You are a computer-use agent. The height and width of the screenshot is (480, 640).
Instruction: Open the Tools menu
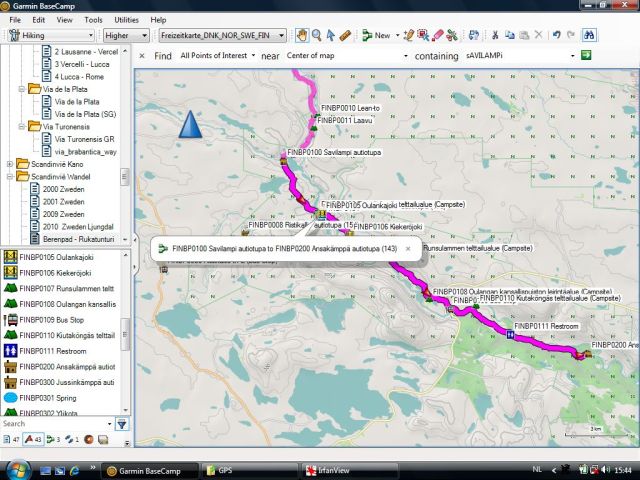pyautogui.click(x=93, y=19)
